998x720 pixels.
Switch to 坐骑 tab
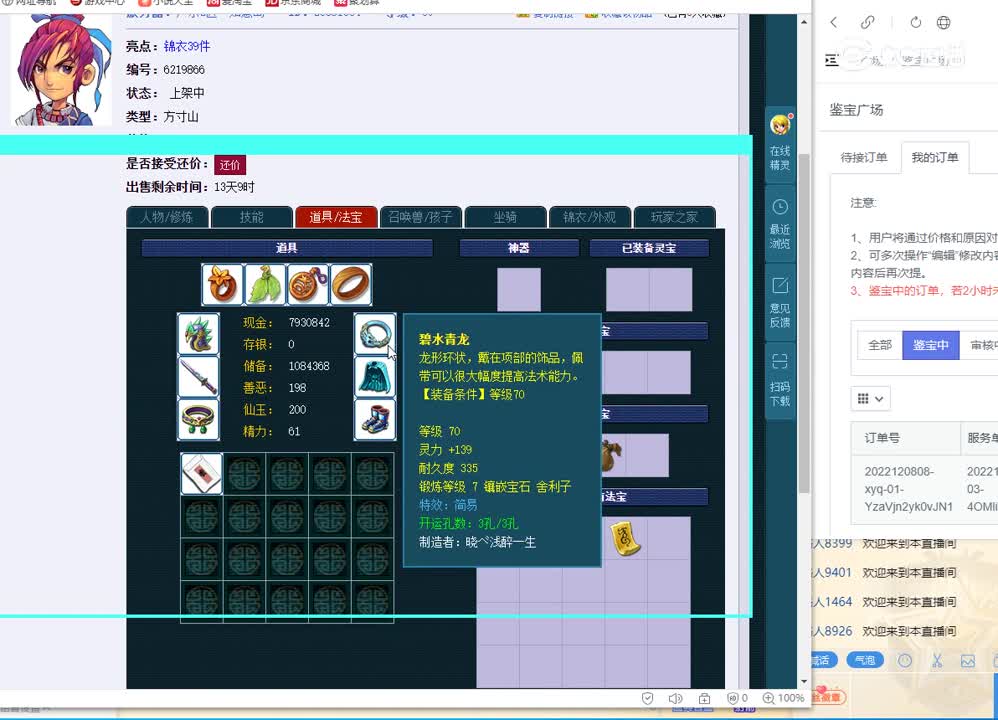pyautogui.click(x=505, y=217)
